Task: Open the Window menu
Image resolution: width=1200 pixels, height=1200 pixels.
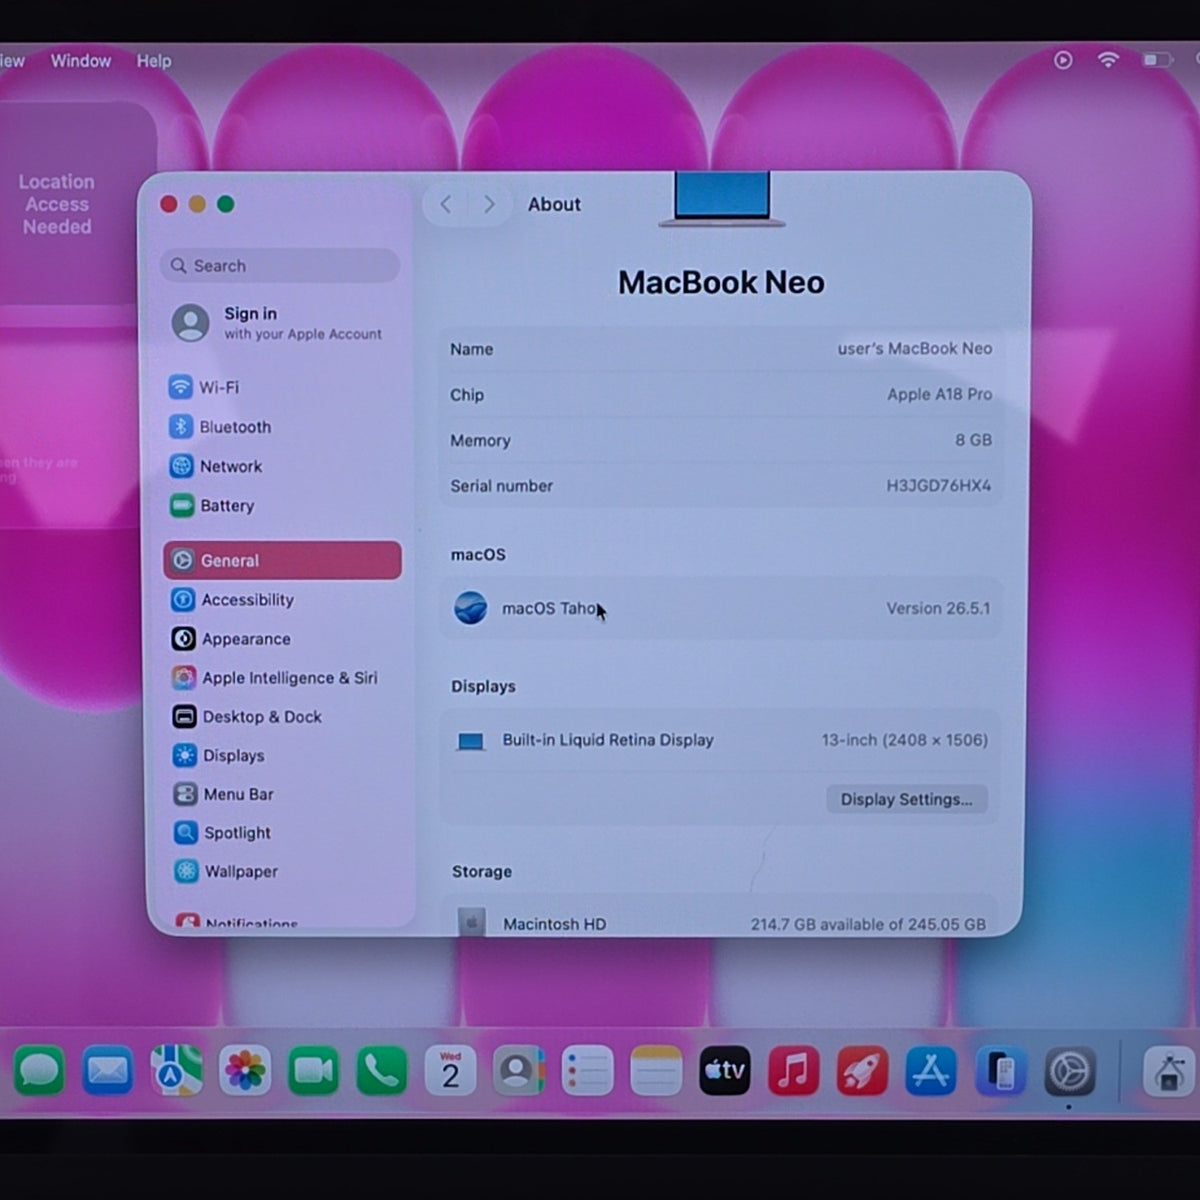Action: pyautogui.click(x=81, y=61)
